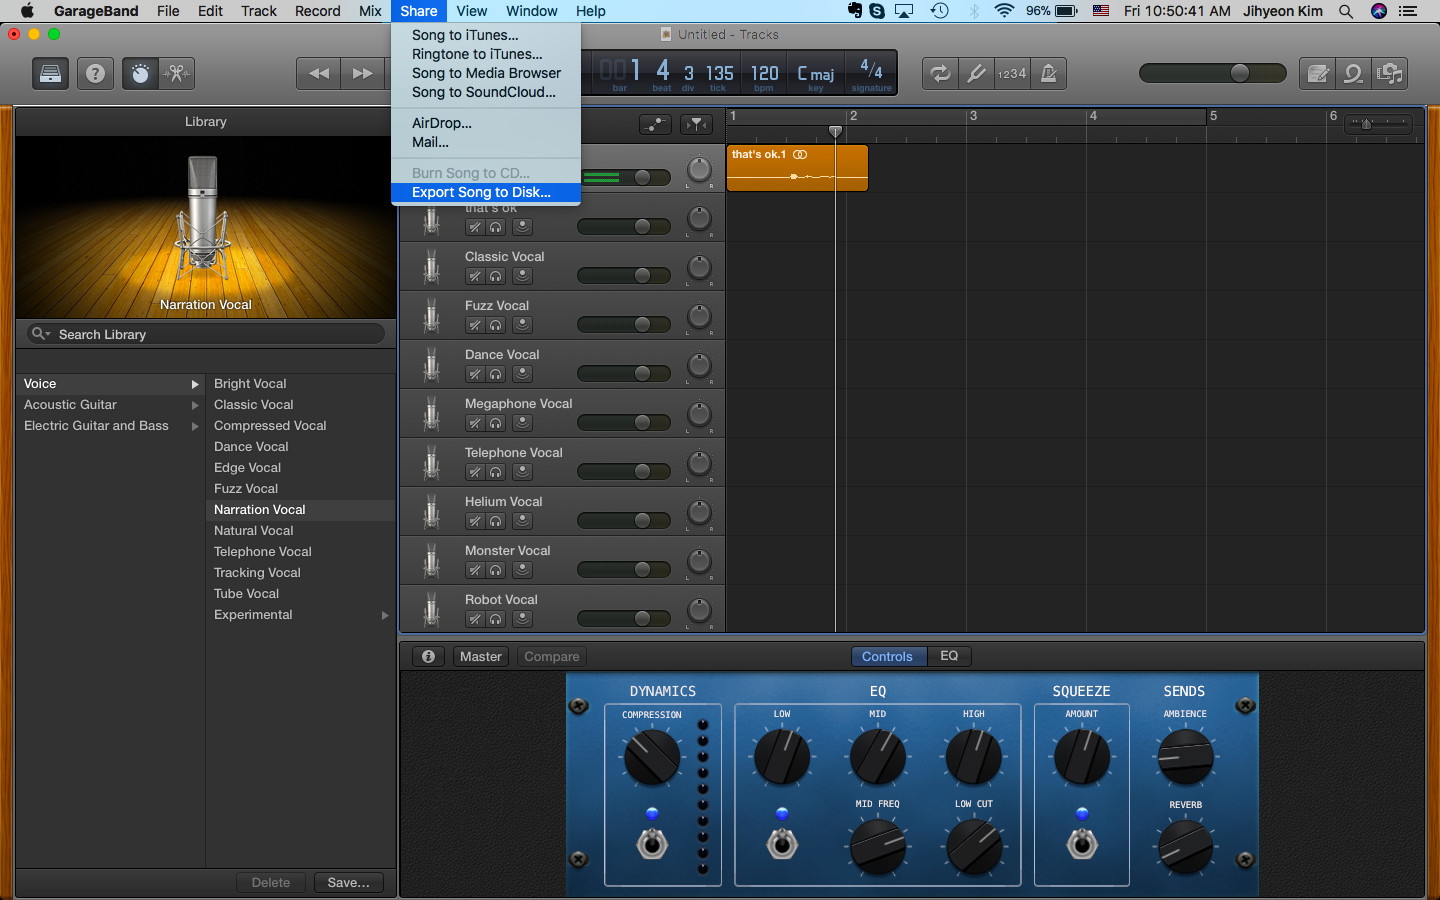
Task: Flip the Dynamics toggle switch
Action: [x=652, y=844]
